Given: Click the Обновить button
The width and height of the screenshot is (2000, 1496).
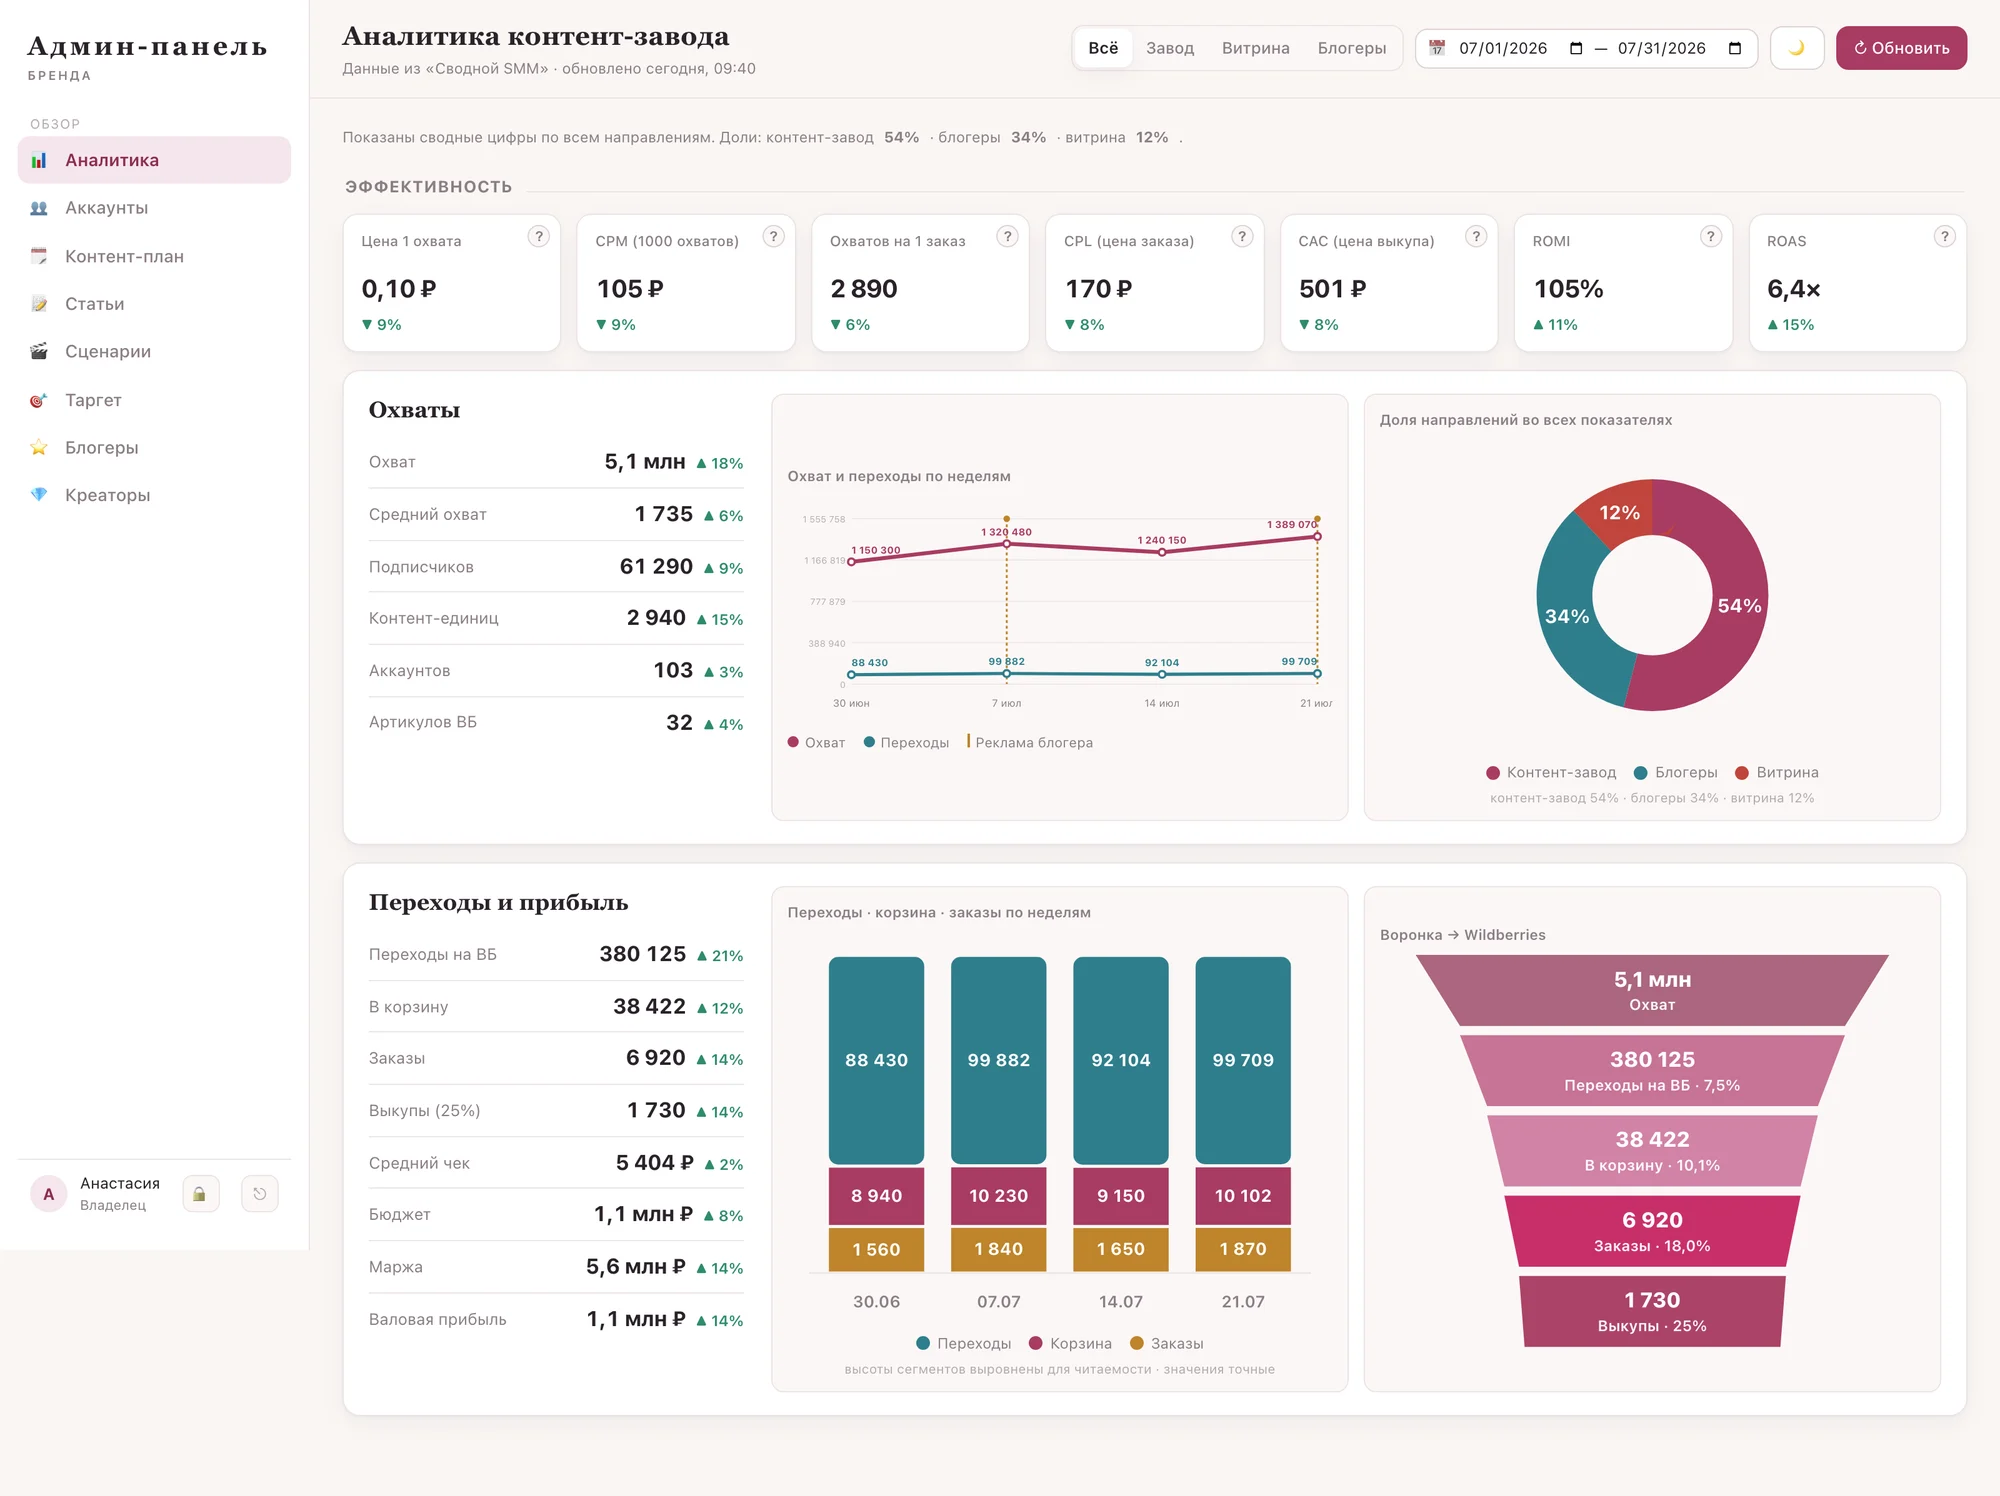Looking at the screenshot, I should pyautogui.click(x=1901, y=48).
